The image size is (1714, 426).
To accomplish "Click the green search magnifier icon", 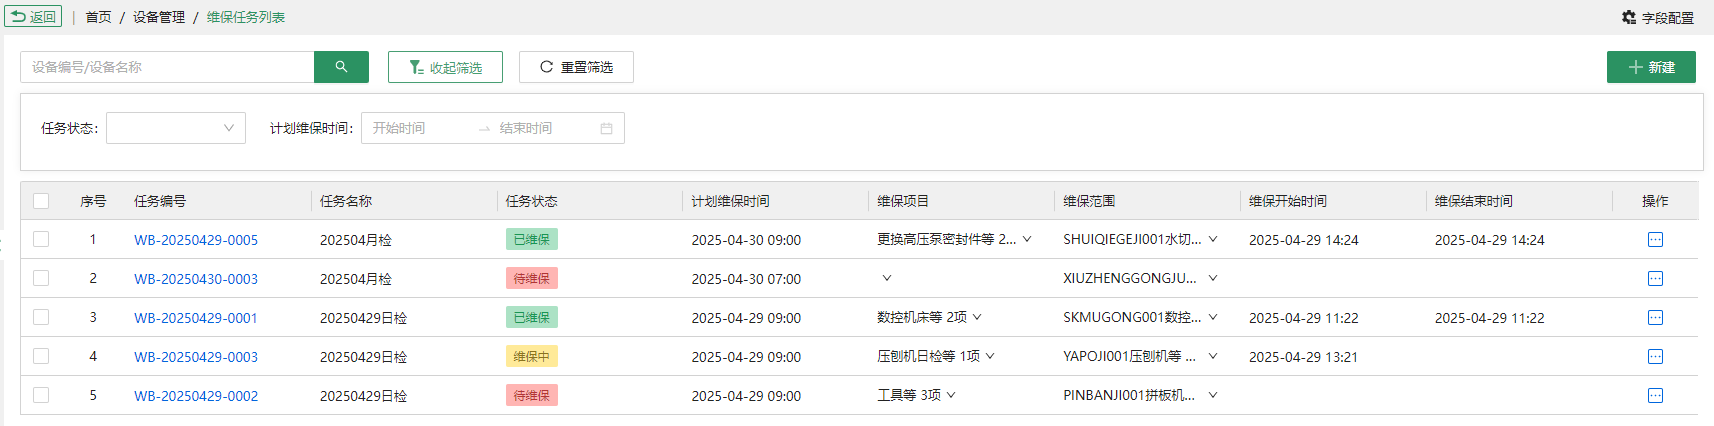I will click(x=341, y=67).
